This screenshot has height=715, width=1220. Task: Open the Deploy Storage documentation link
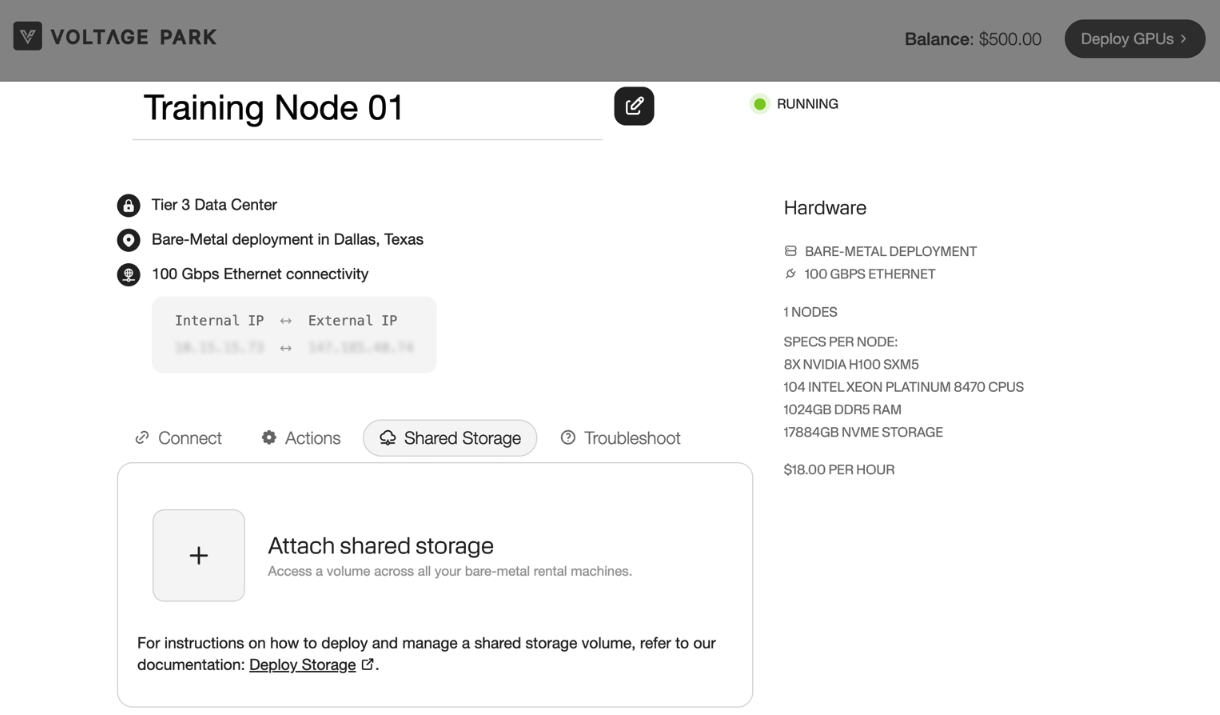click(x=302, y=665)
